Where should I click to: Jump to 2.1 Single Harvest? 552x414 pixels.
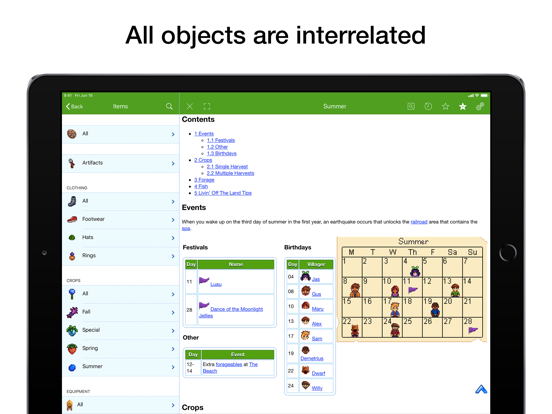(x=227, y=167)
